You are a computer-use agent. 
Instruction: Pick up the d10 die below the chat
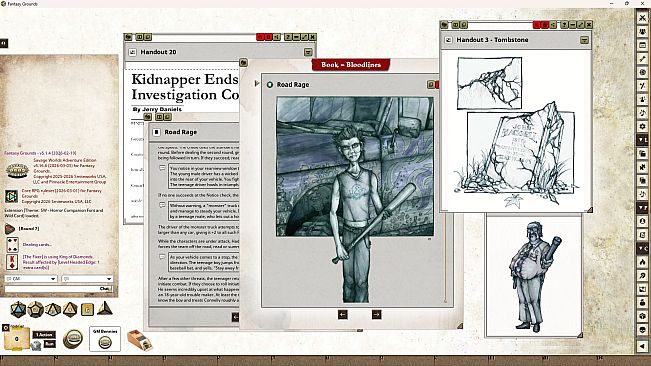tap(53, 309)
